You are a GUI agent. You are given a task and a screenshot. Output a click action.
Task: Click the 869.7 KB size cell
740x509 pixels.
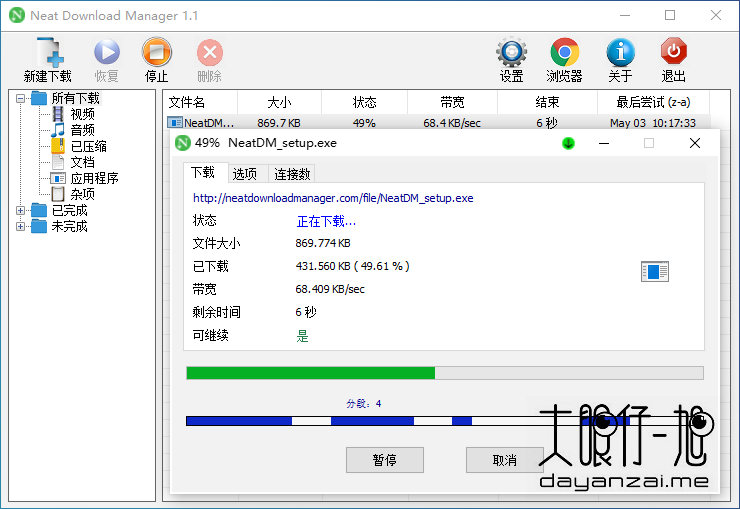click(279, 123)
